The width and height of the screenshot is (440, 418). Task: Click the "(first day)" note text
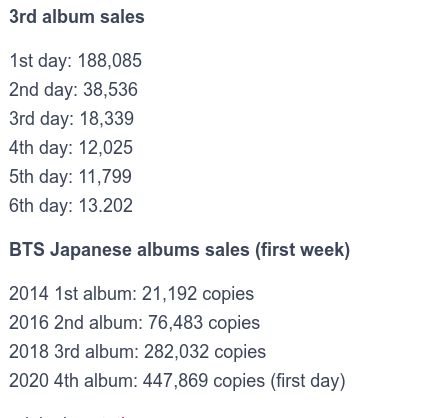click(x=308, y=382)
